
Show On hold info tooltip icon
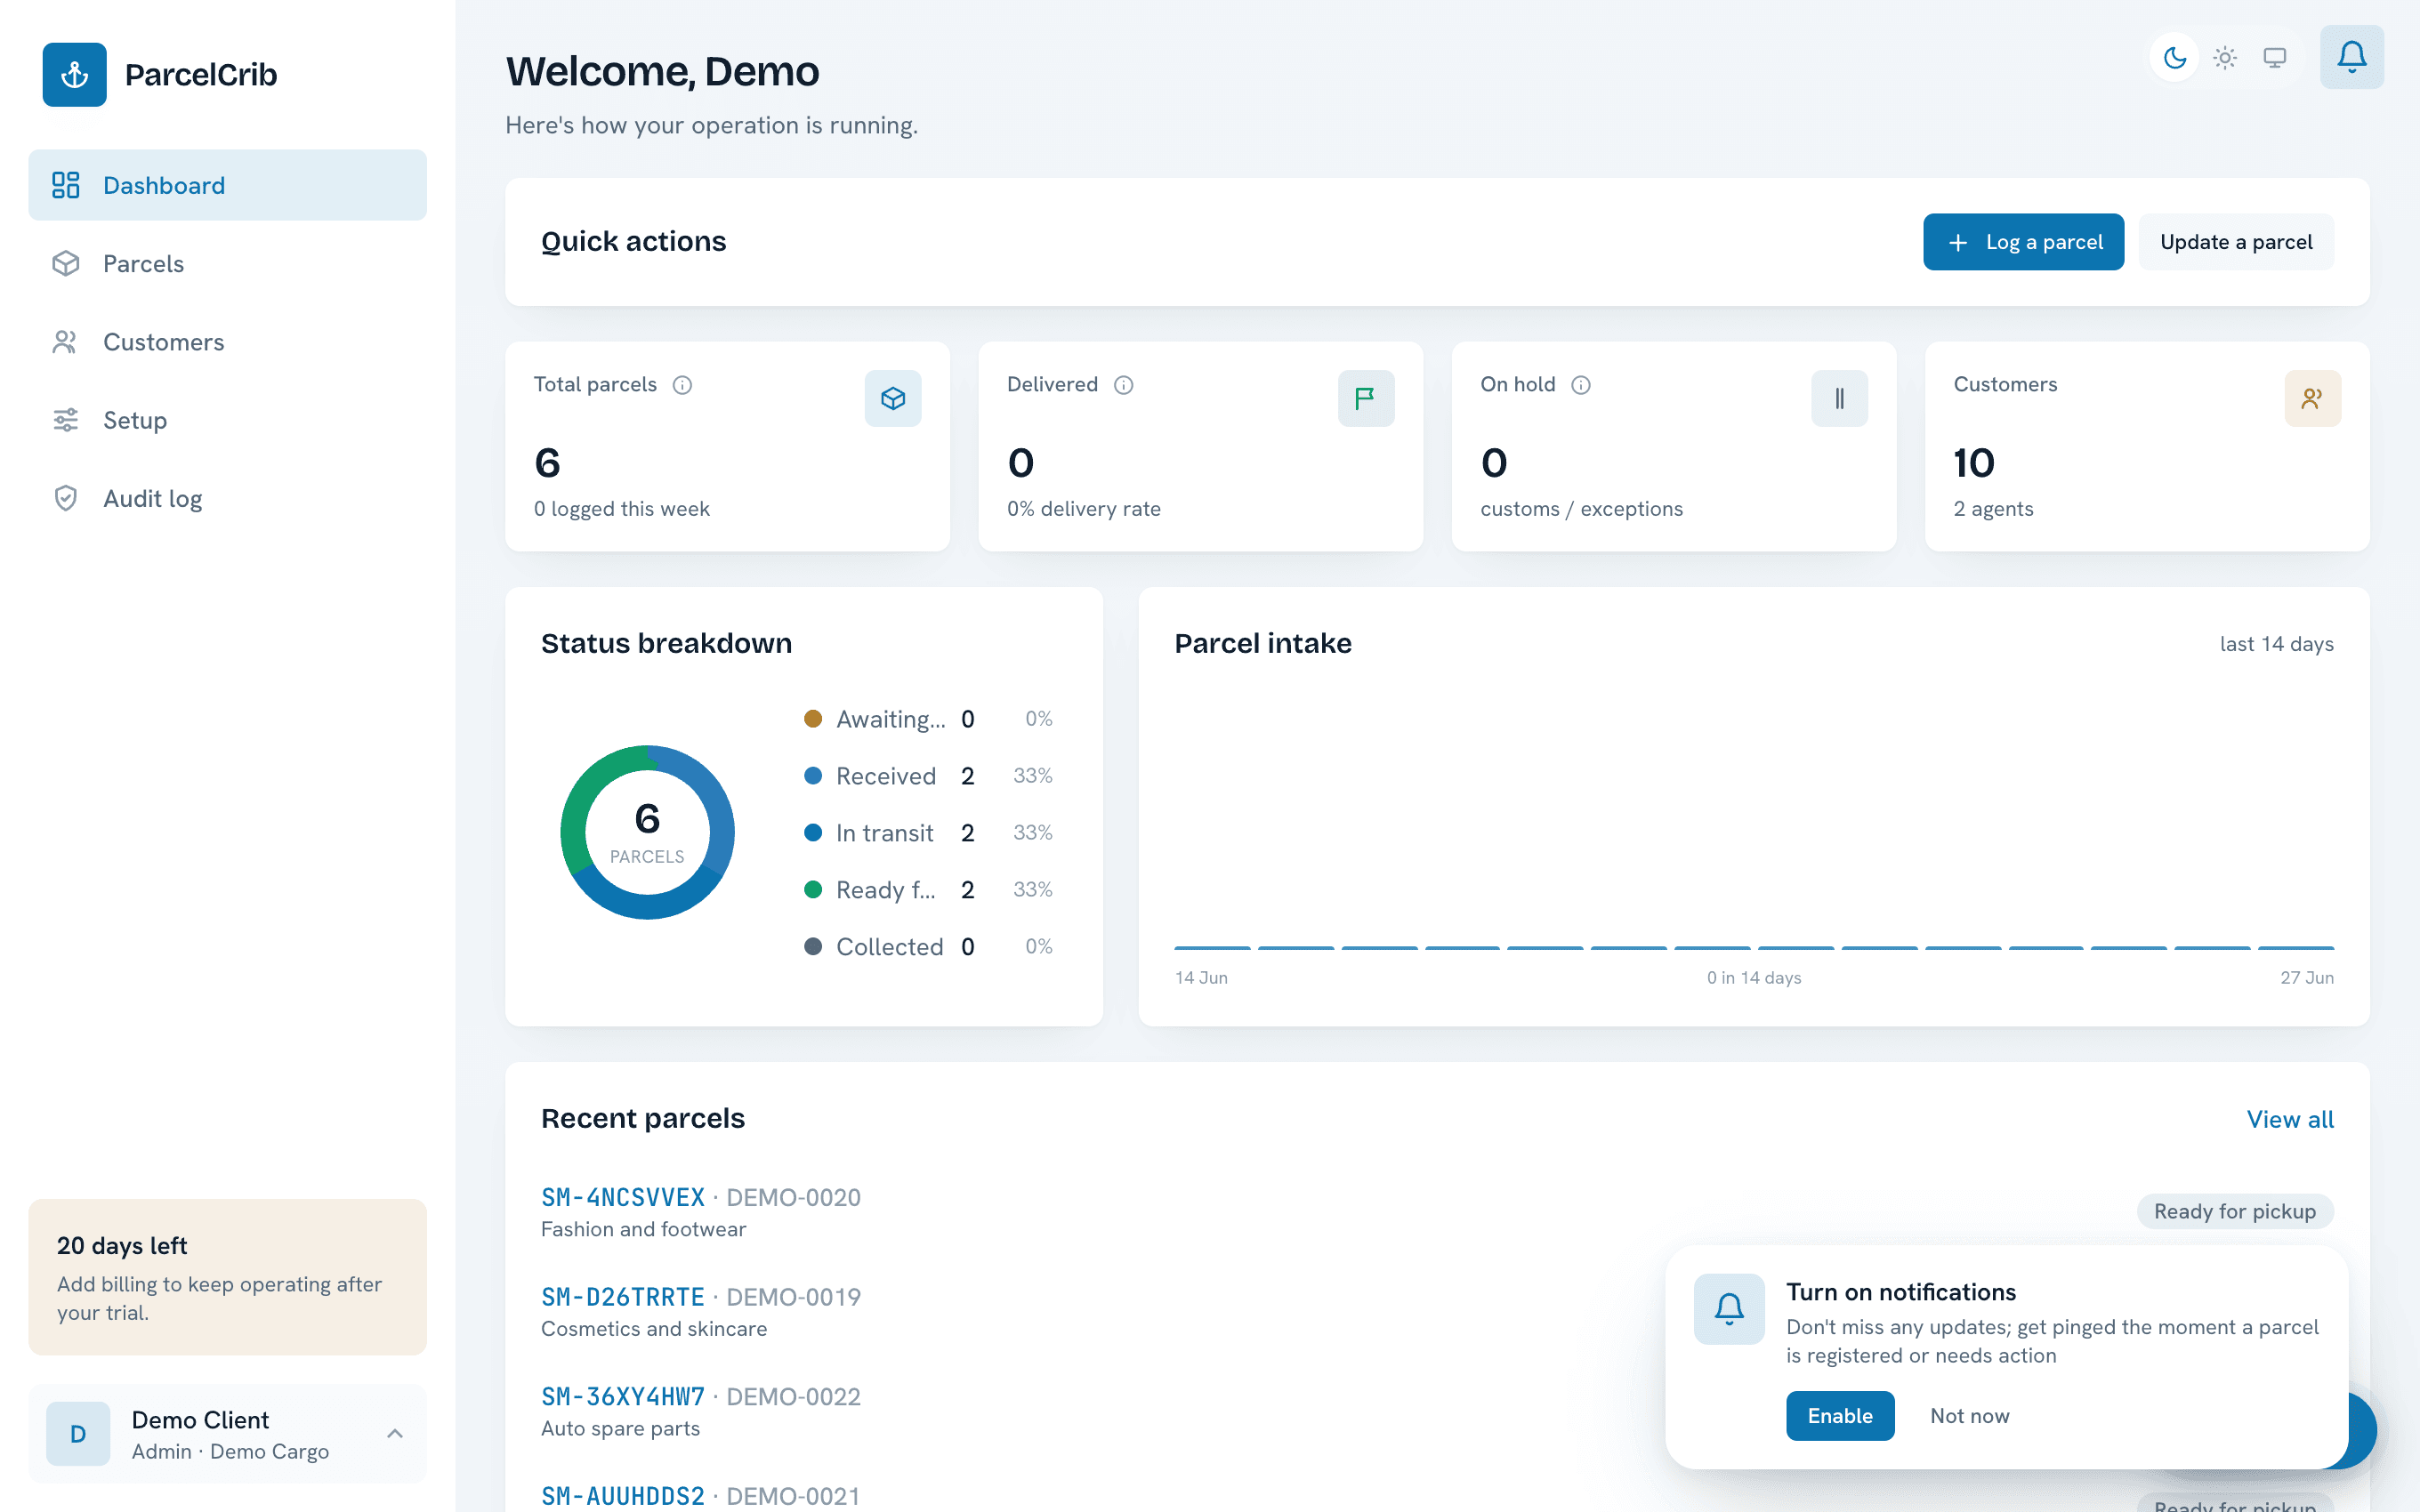tap(1581, 385)
